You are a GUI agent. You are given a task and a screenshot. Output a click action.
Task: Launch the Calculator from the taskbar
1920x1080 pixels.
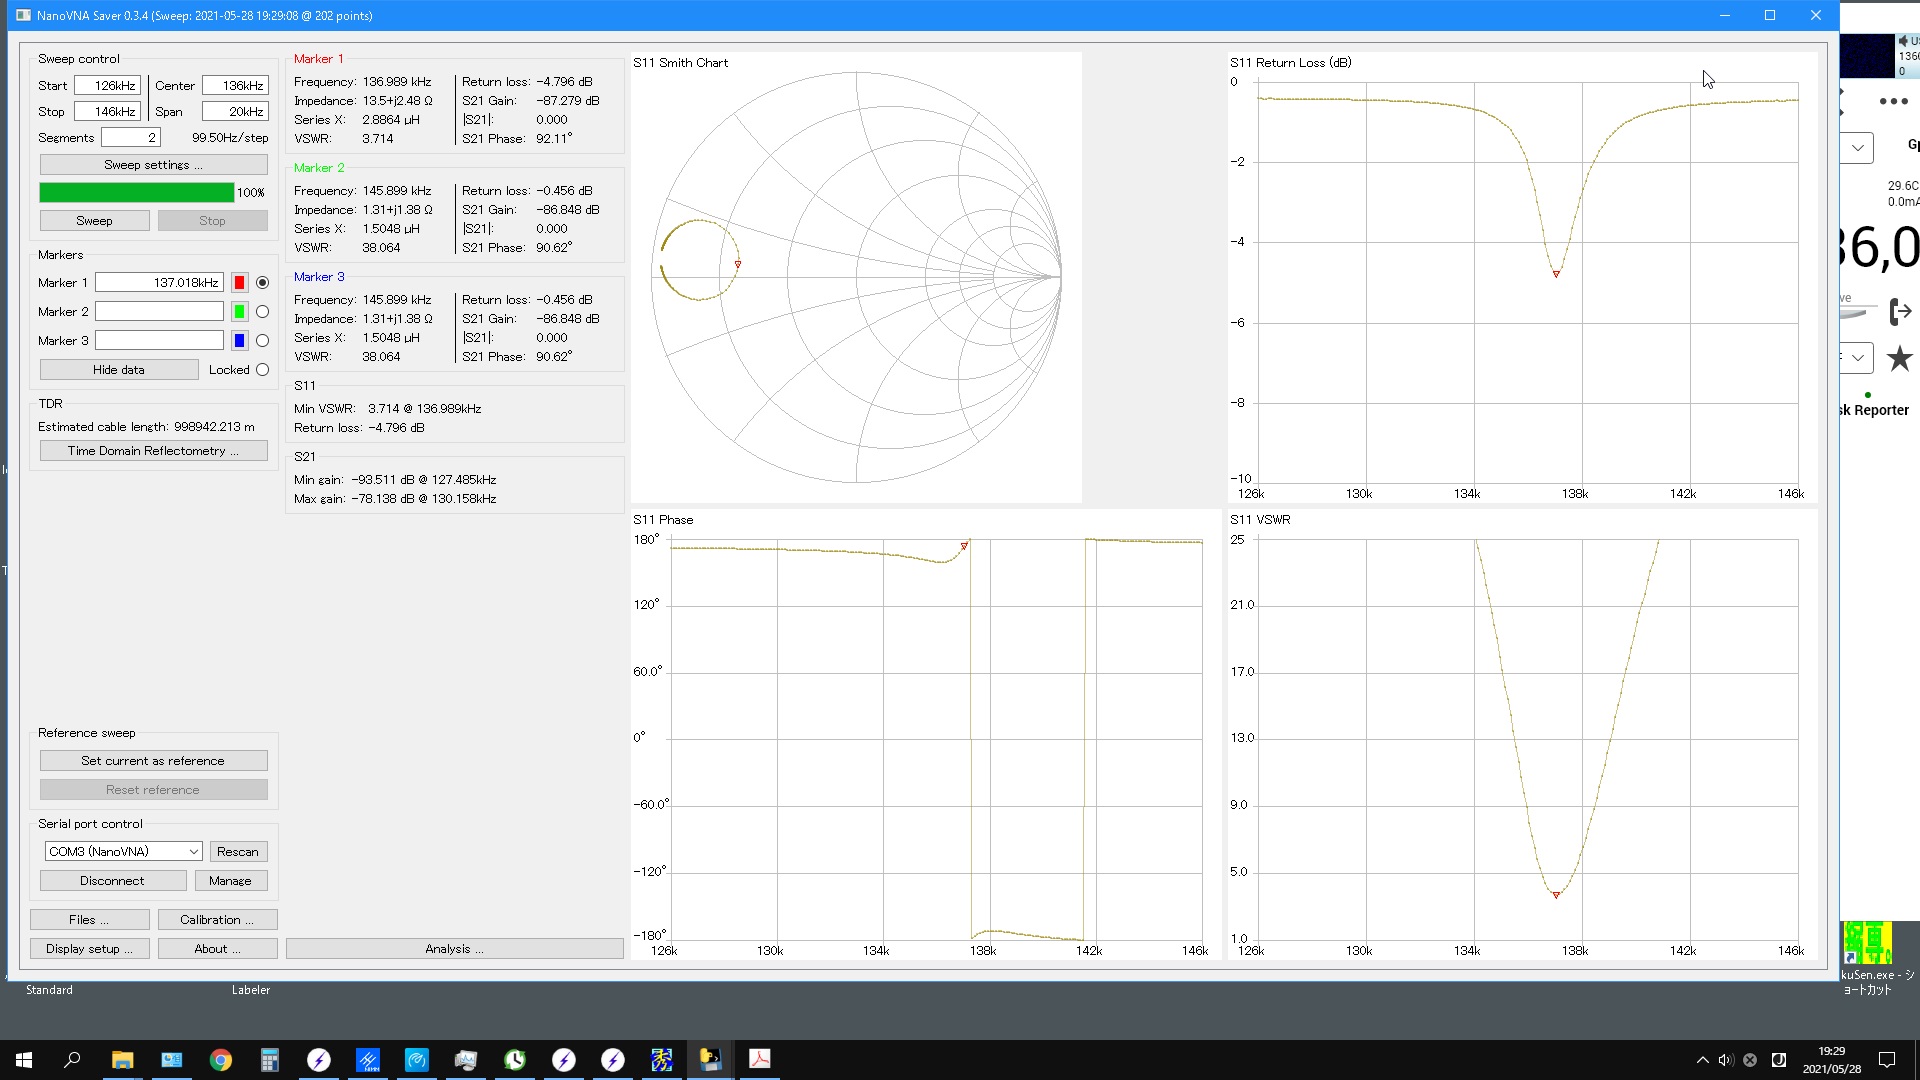click(270, 1060)
